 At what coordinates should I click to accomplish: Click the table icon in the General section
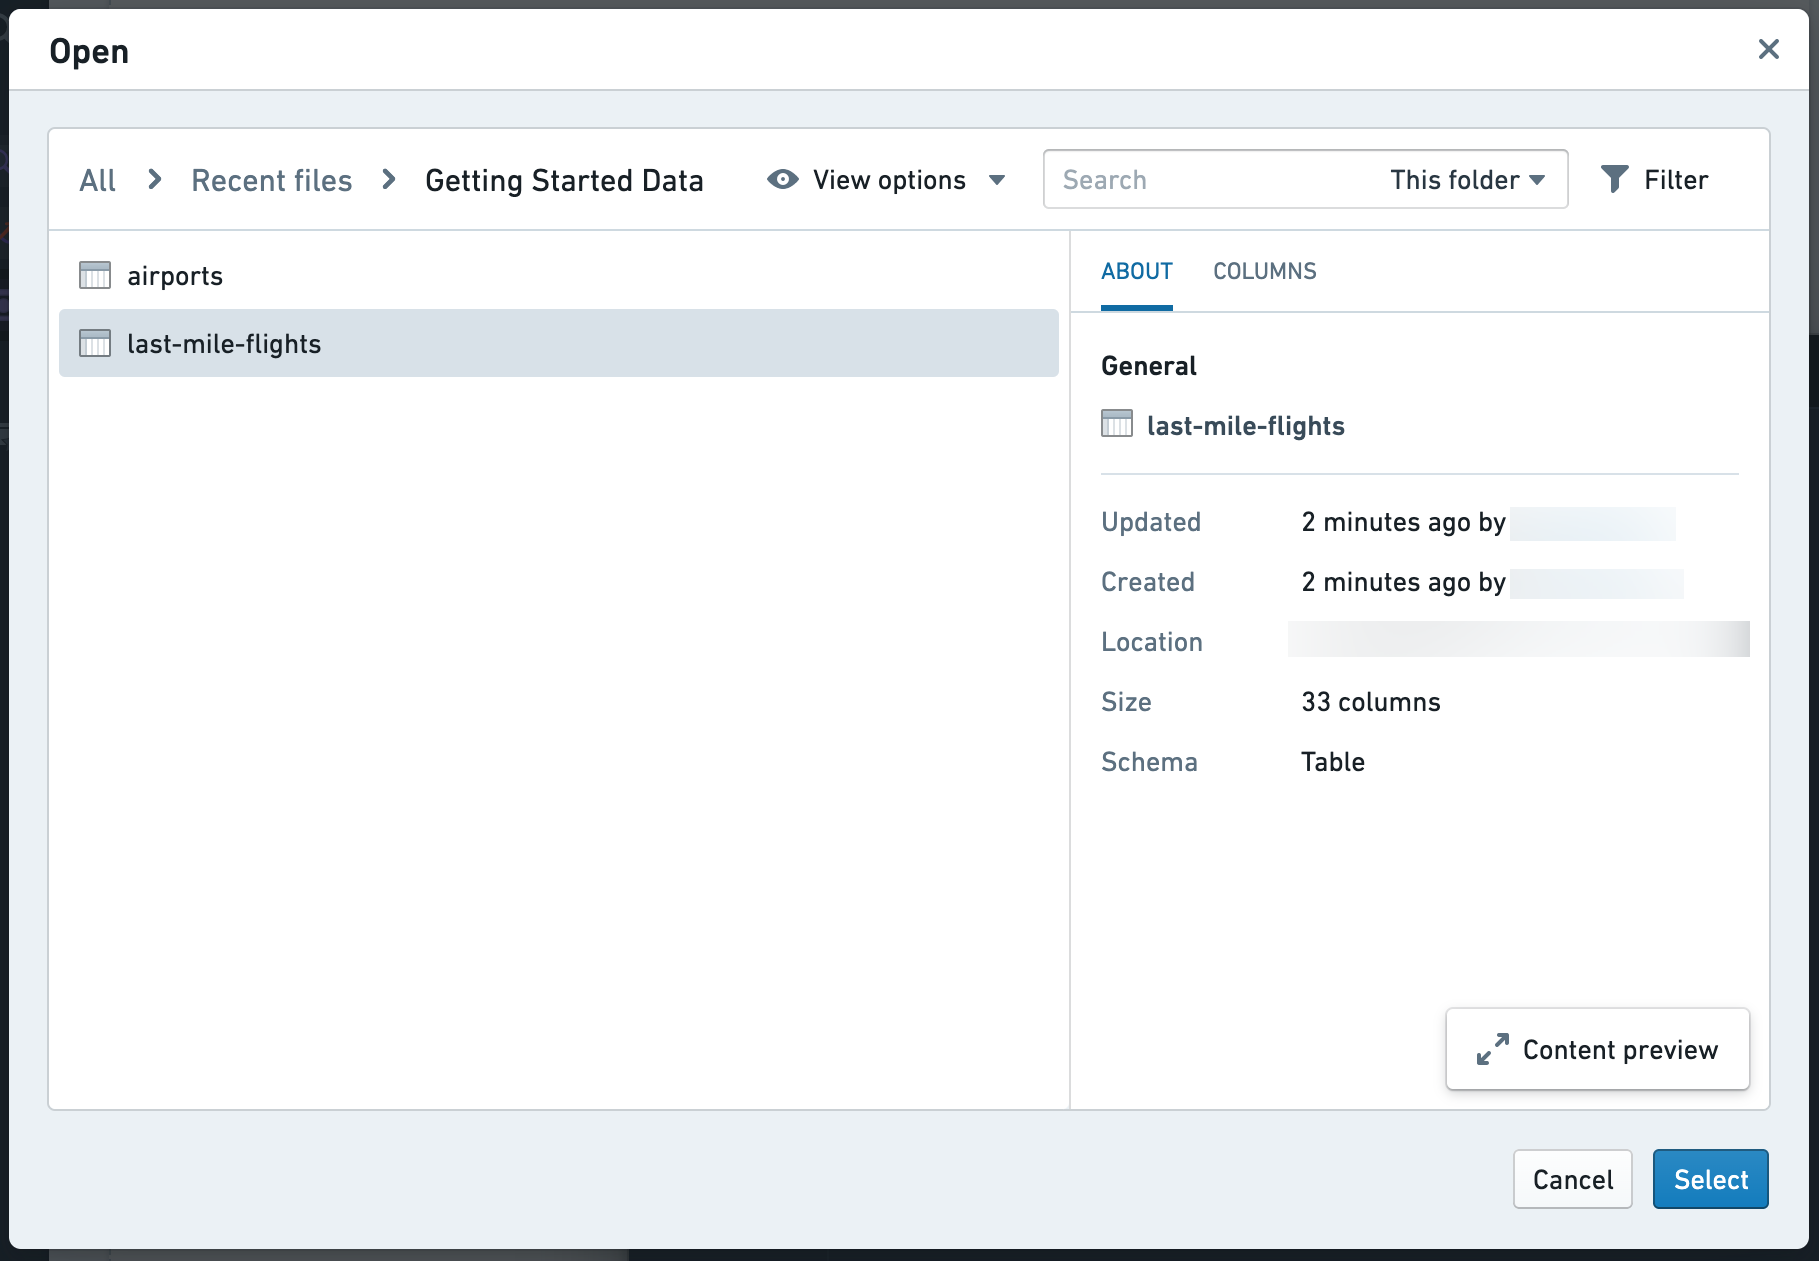(1117, 424)
